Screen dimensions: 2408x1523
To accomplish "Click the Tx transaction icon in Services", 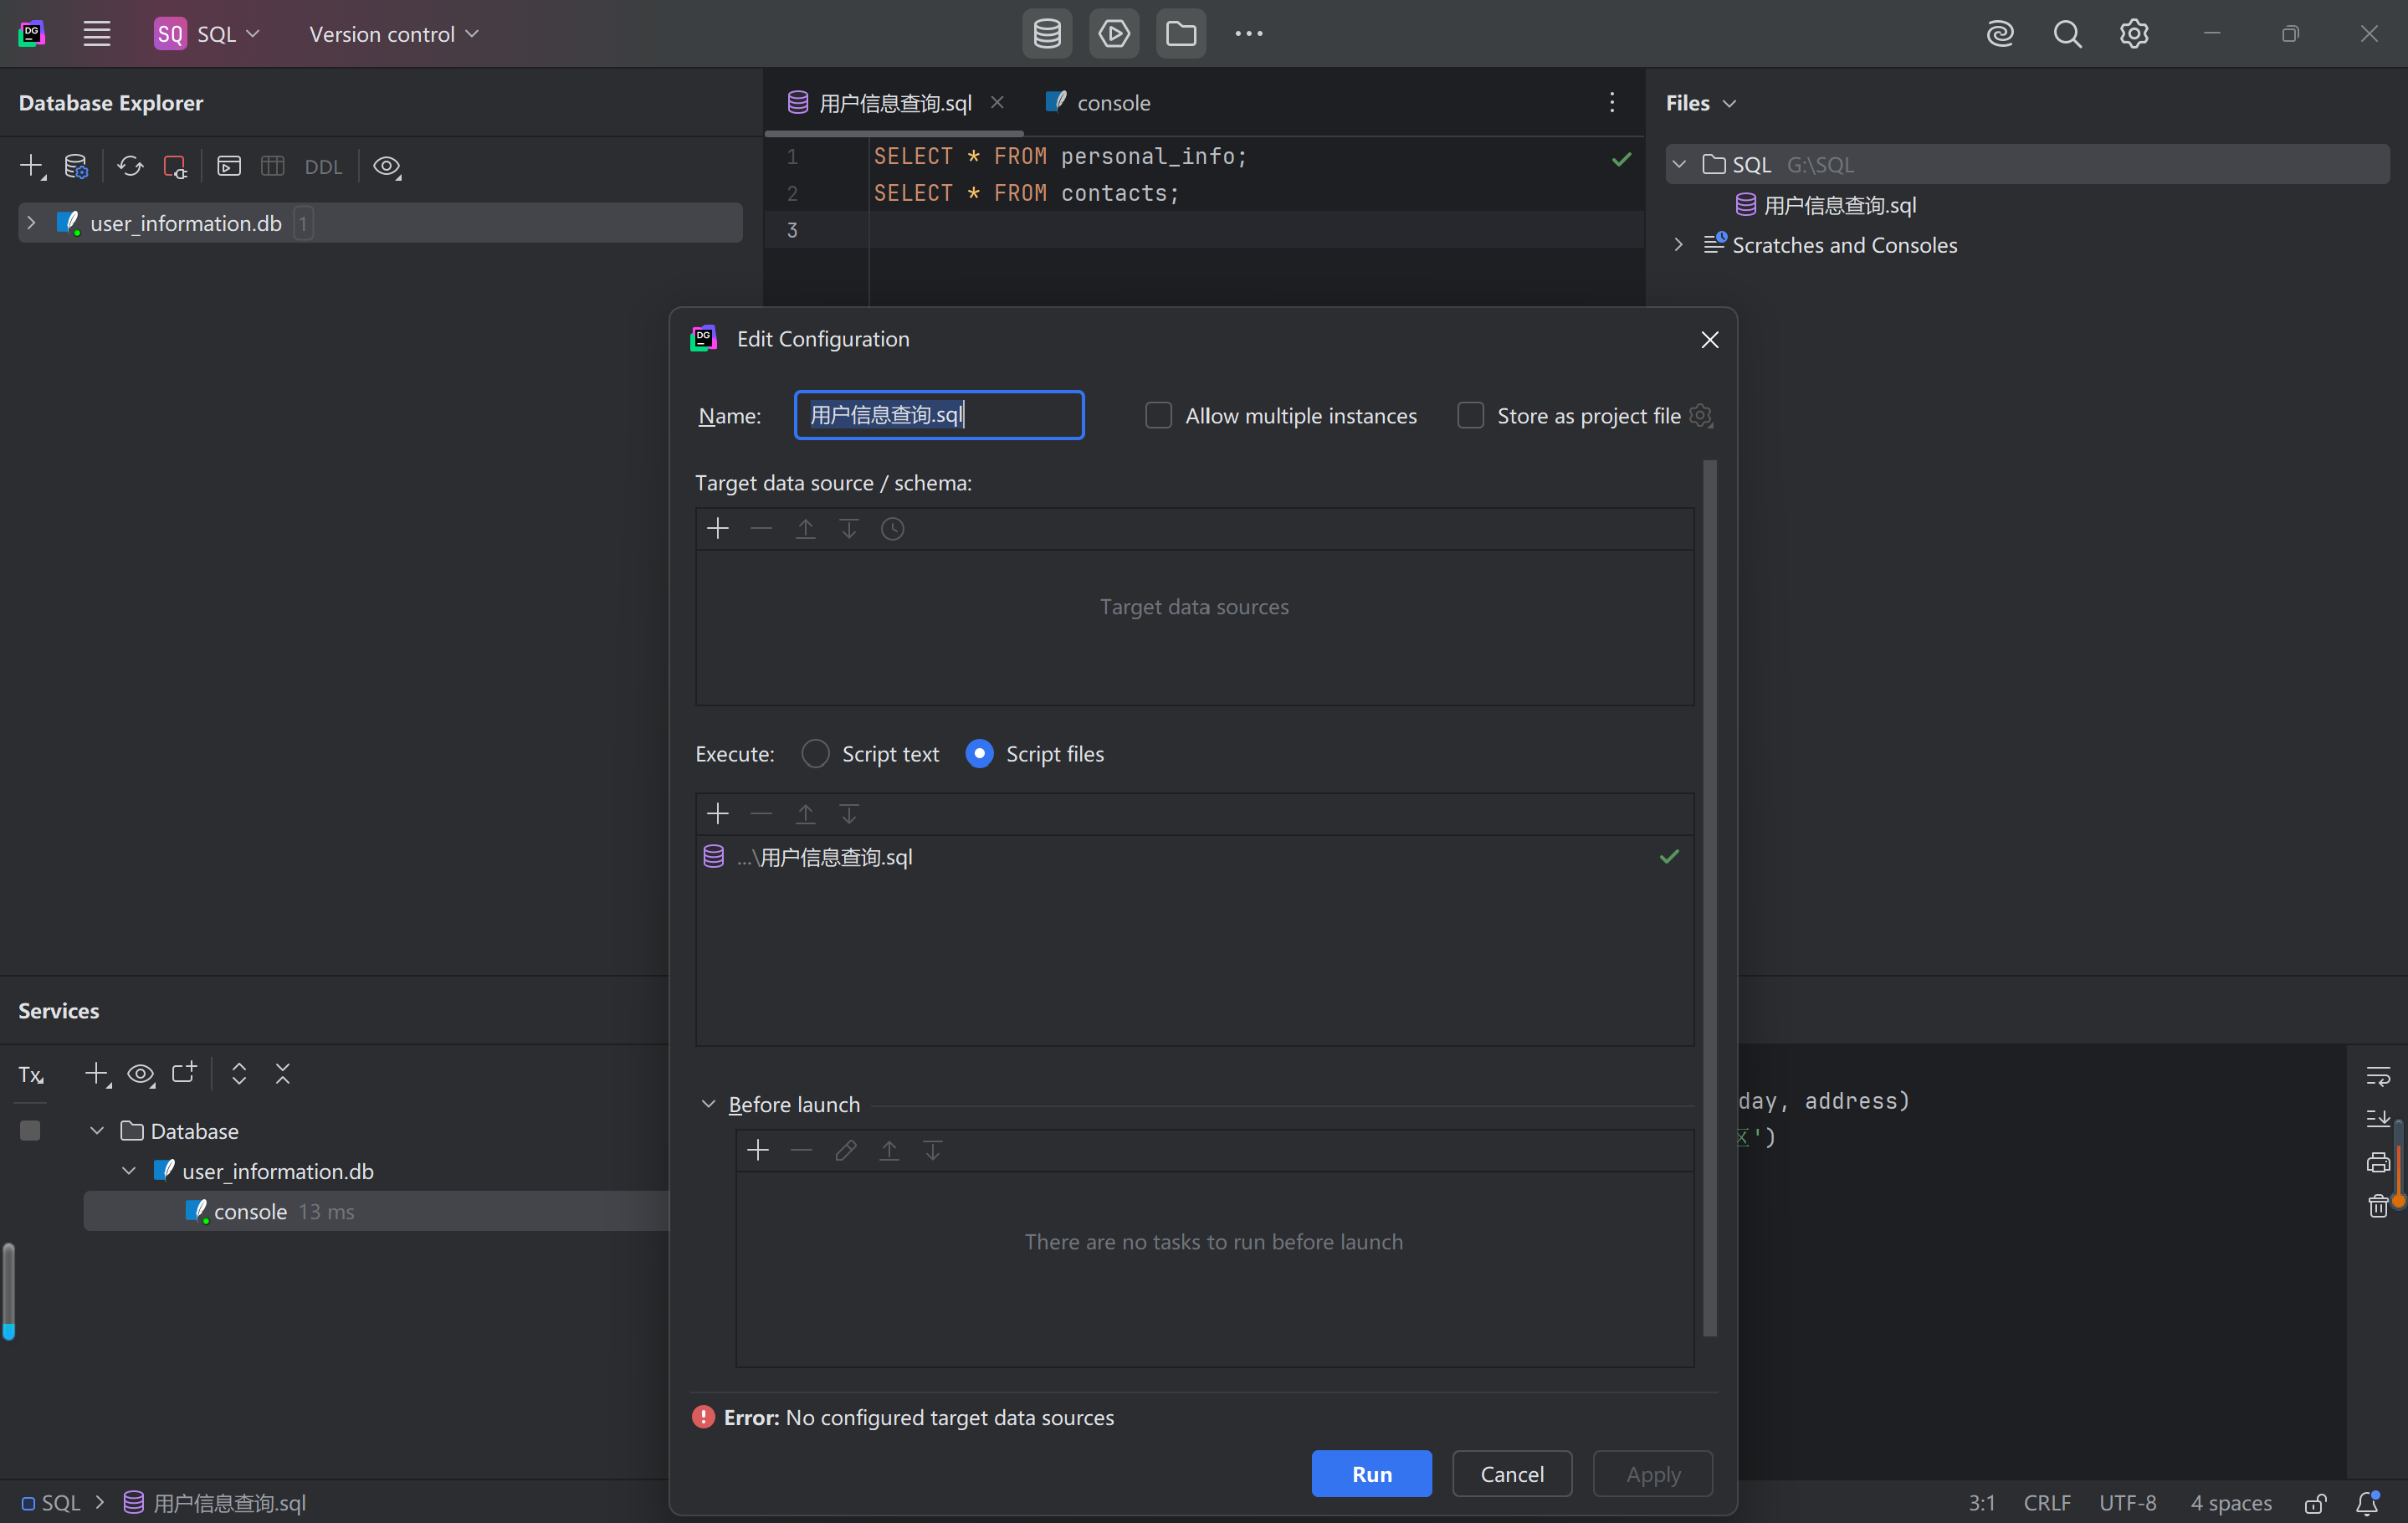I will pyautogui.click(x=31, y=1074).
